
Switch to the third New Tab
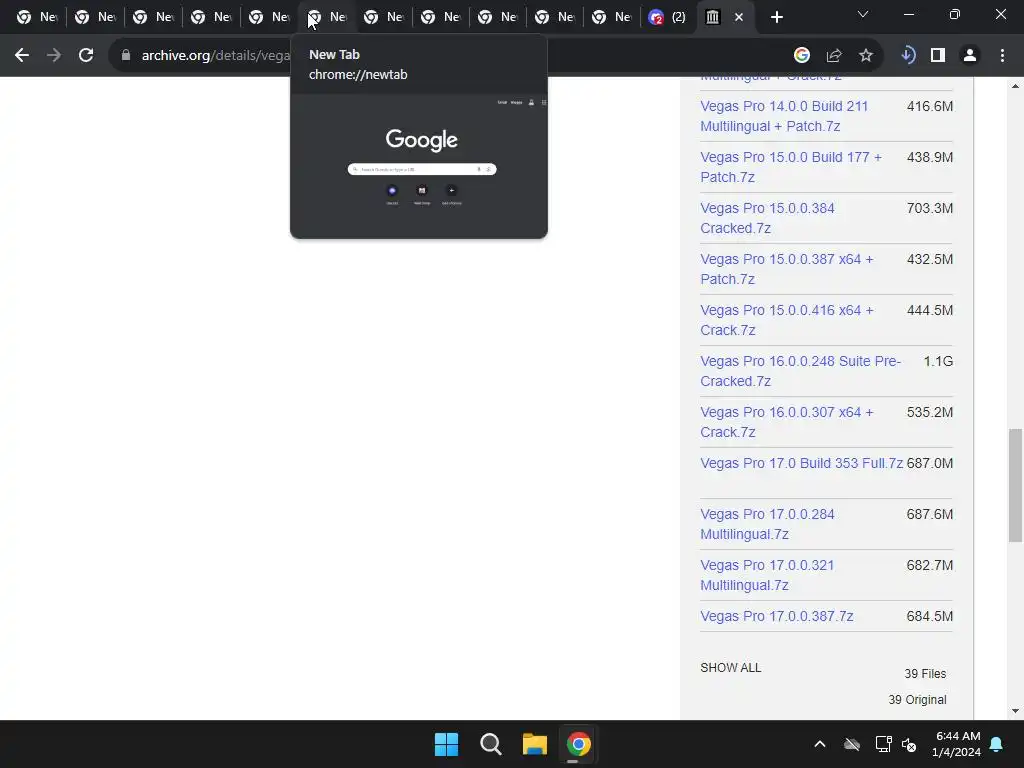(153, 17)
